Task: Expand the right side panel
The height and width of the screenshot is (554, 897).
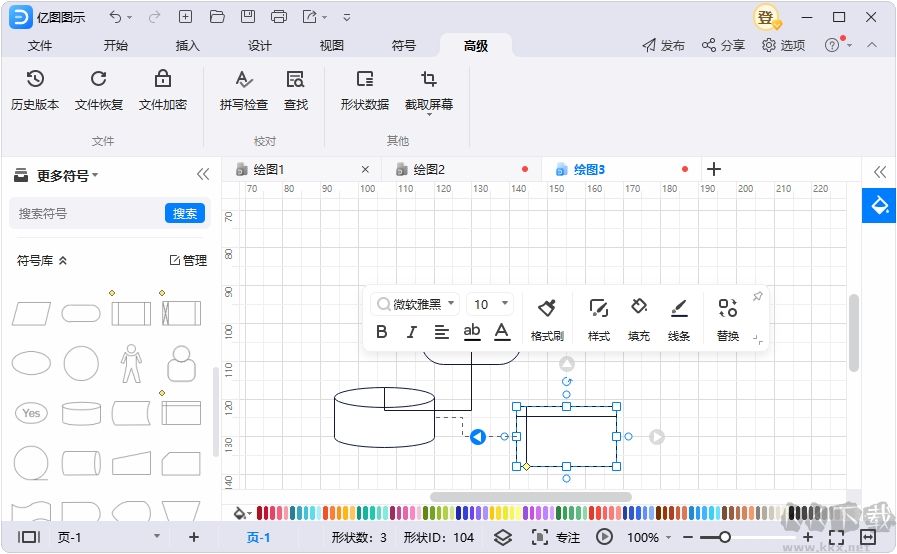Action: [x=880, y=172]
